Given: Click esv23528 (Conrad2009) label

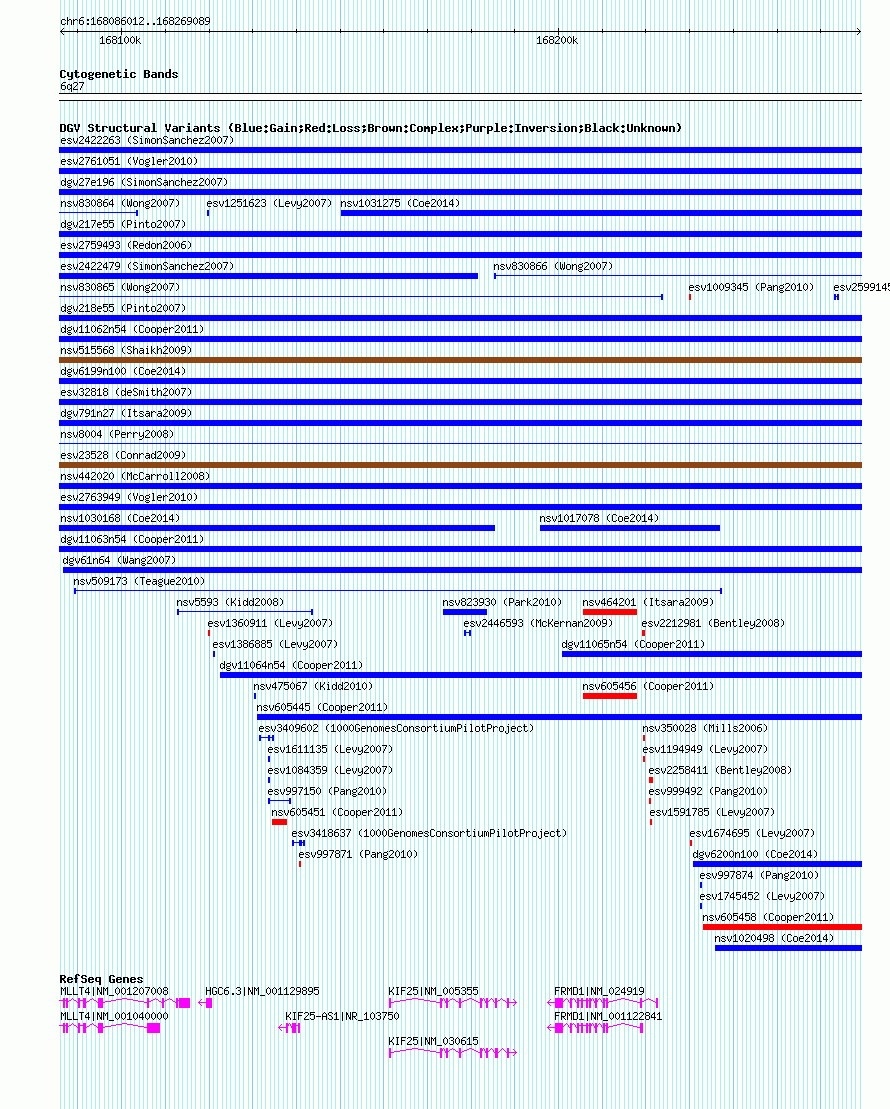Looking at the screenshot, I should coord(122,455).
